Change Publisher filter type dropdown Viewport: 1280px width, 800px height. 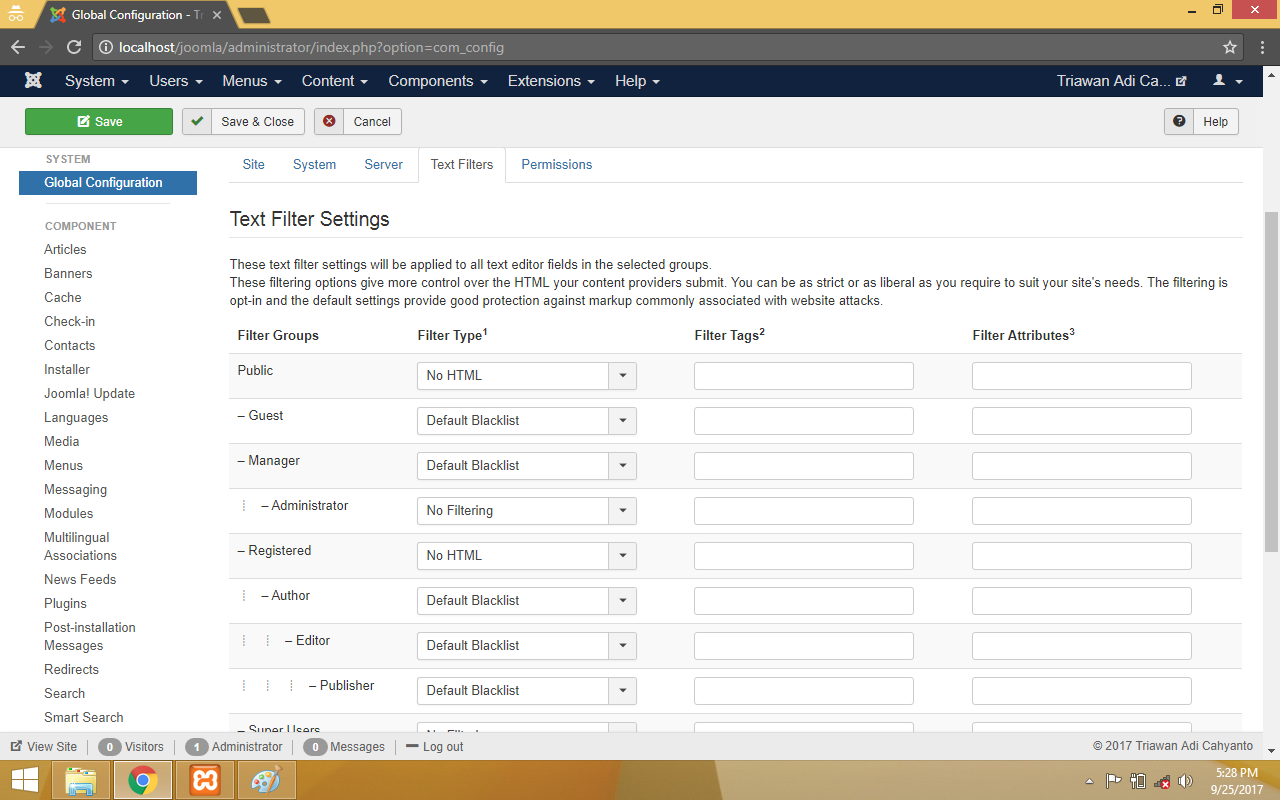(526, 691)
